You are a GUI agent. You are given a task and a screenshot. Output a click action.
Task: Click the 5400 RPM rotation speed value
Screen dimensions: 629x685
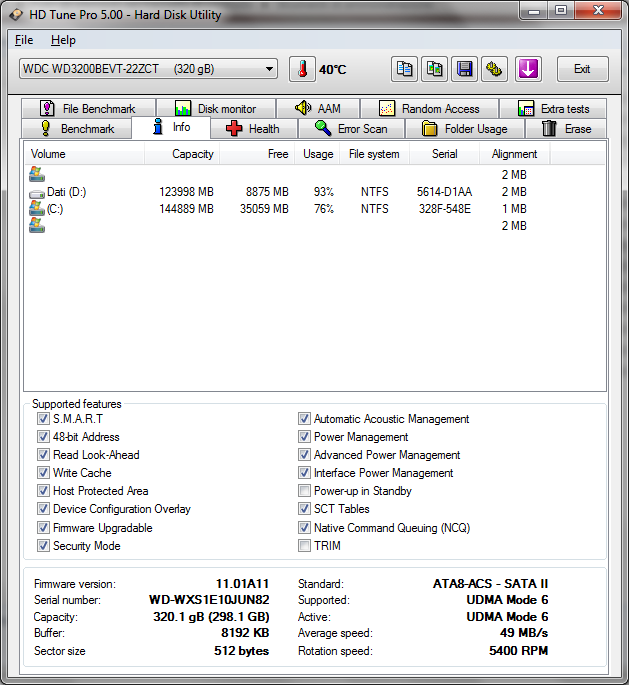tap(518, 651)
